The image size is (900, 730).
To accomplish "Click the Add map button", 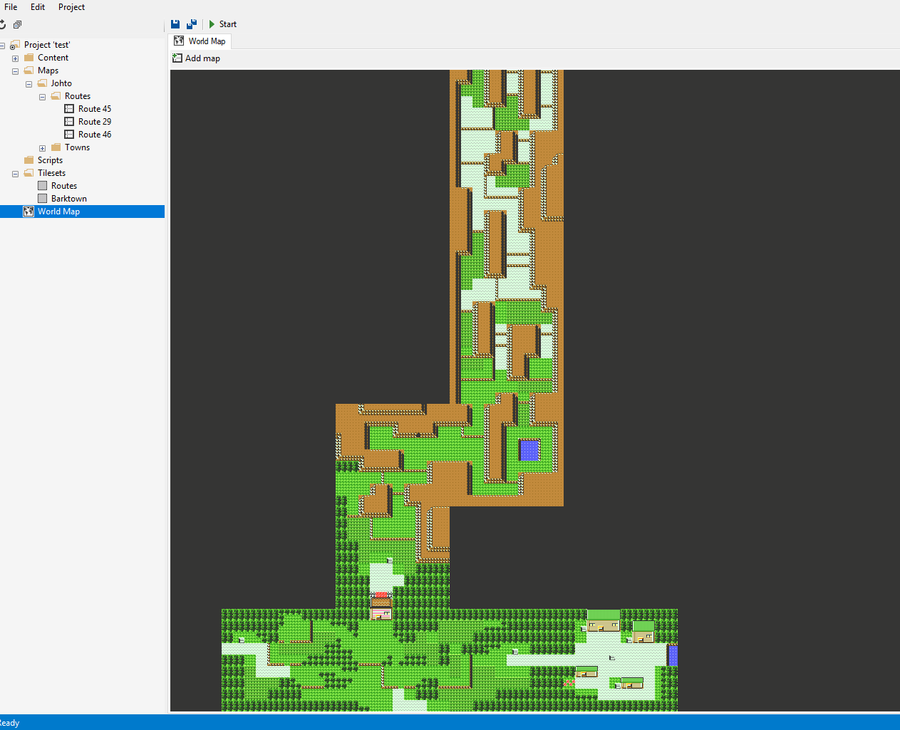I will (196, 58).
